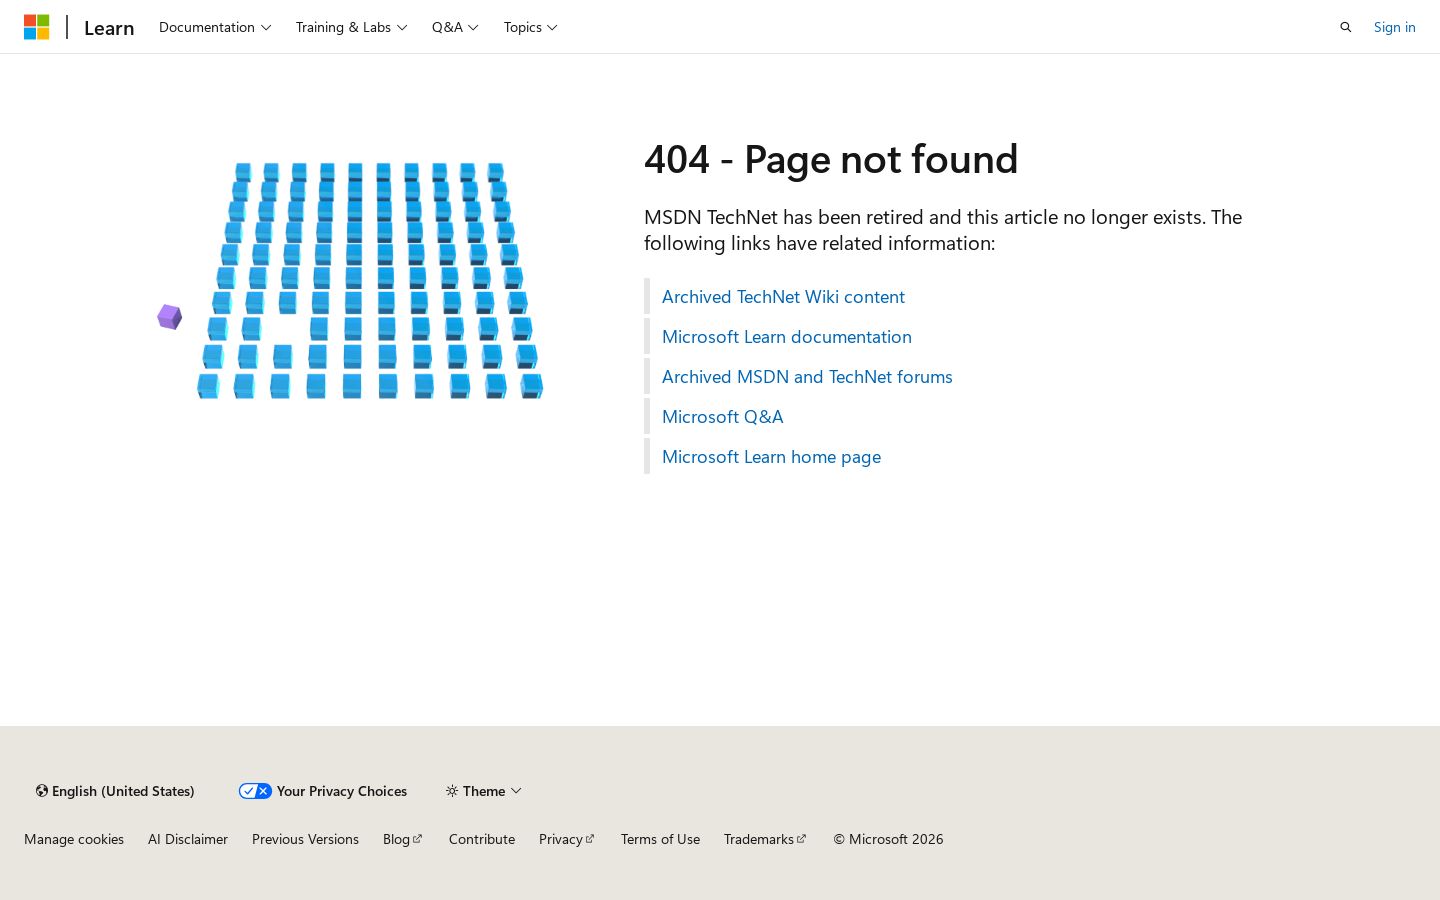Click the "404 - Page not found" heading

tap(831, 159)
